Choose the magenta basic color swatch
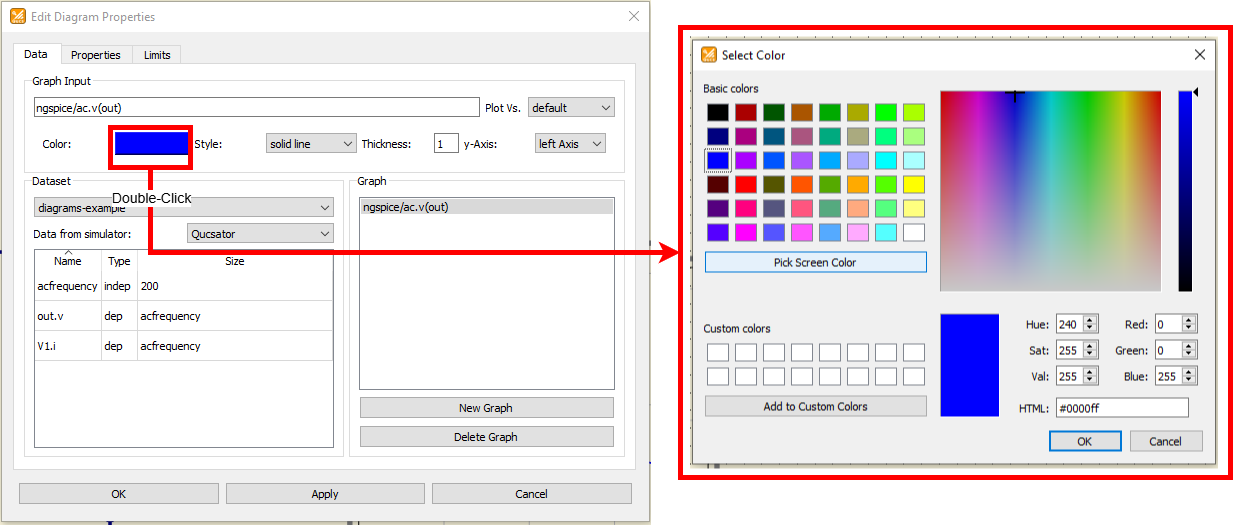 tap(746, 233)
